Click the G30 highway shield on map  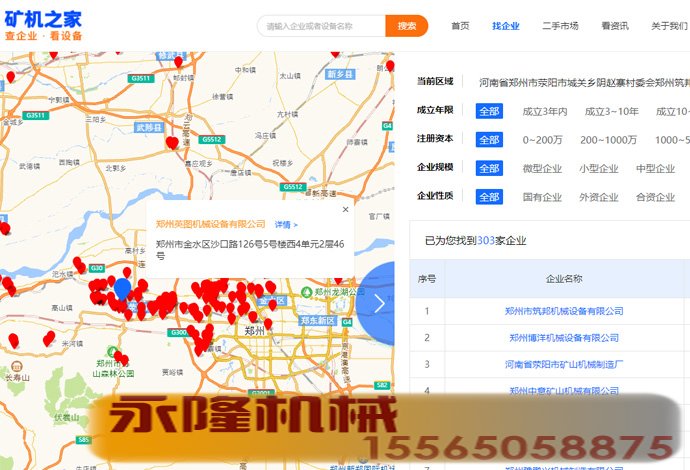(96, 268)
